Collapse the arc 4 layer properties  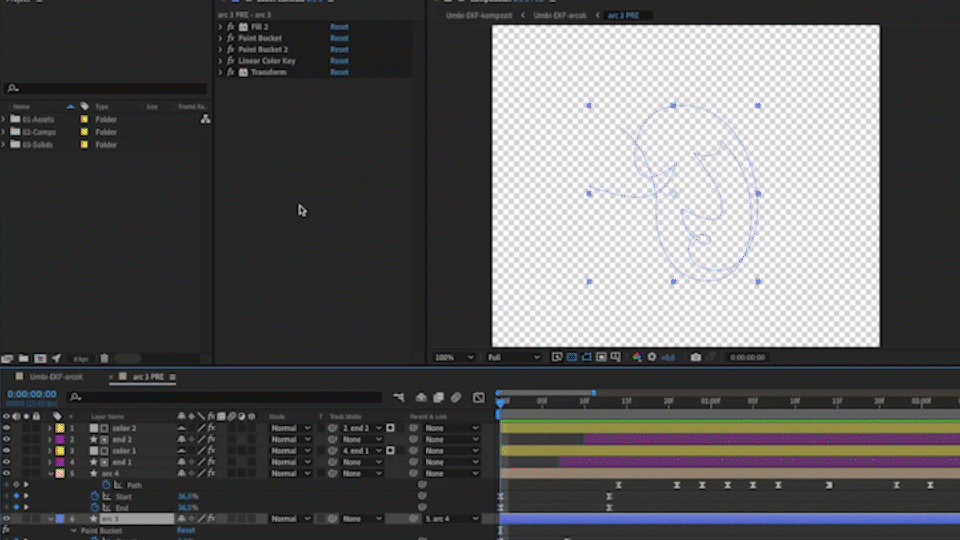click(x=50, y=473)
